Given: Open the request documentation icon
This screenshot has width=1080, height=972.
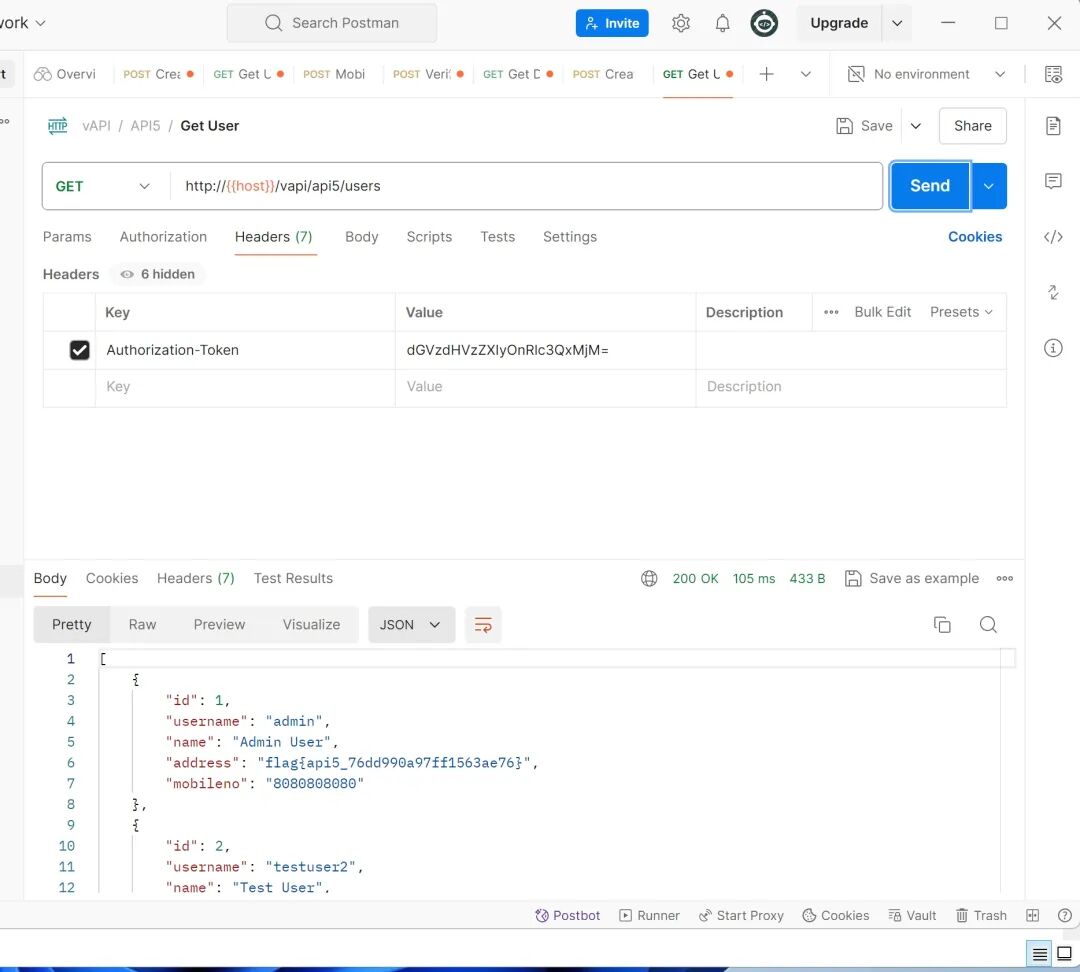Looking at the screenshot, I should pos(1053,126).
